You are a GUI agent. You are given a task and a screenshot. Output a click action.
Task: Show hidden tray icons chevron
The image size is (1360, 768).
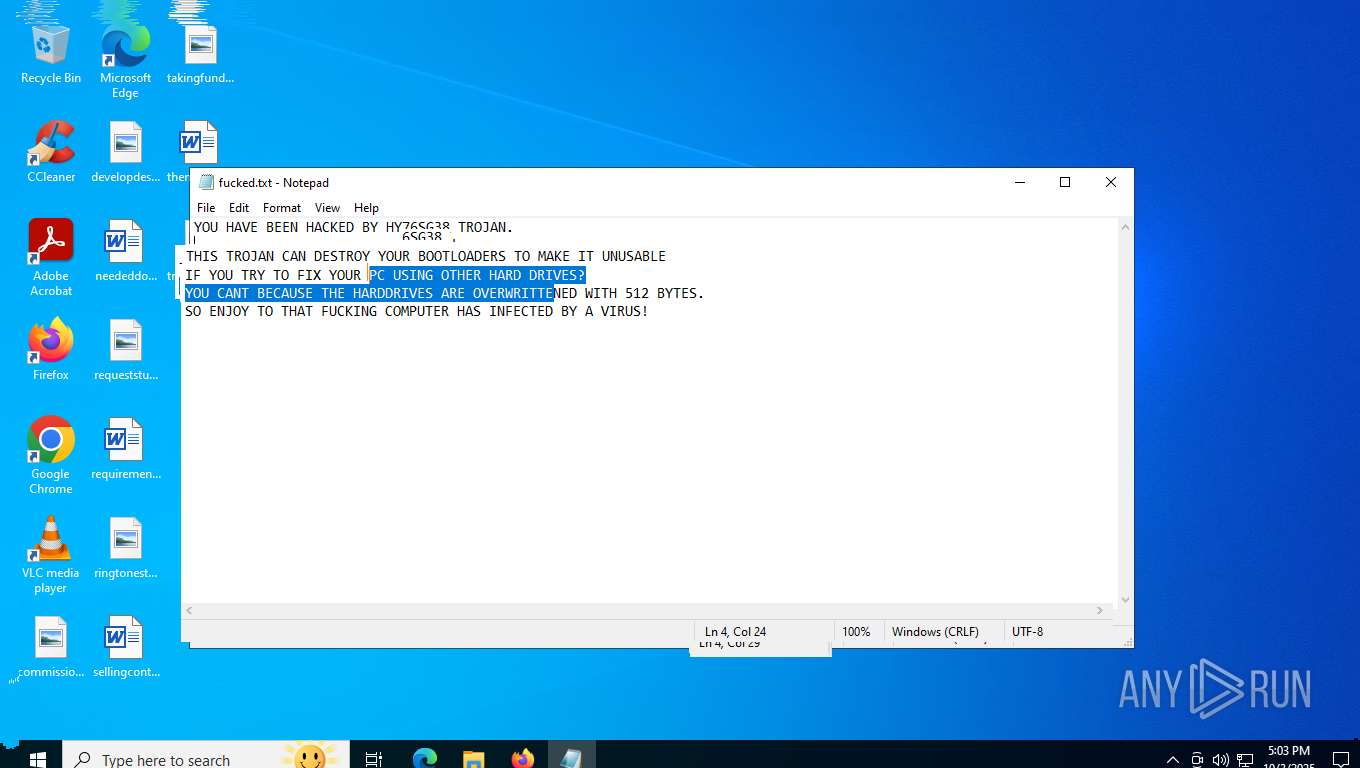click(1173, 759)
